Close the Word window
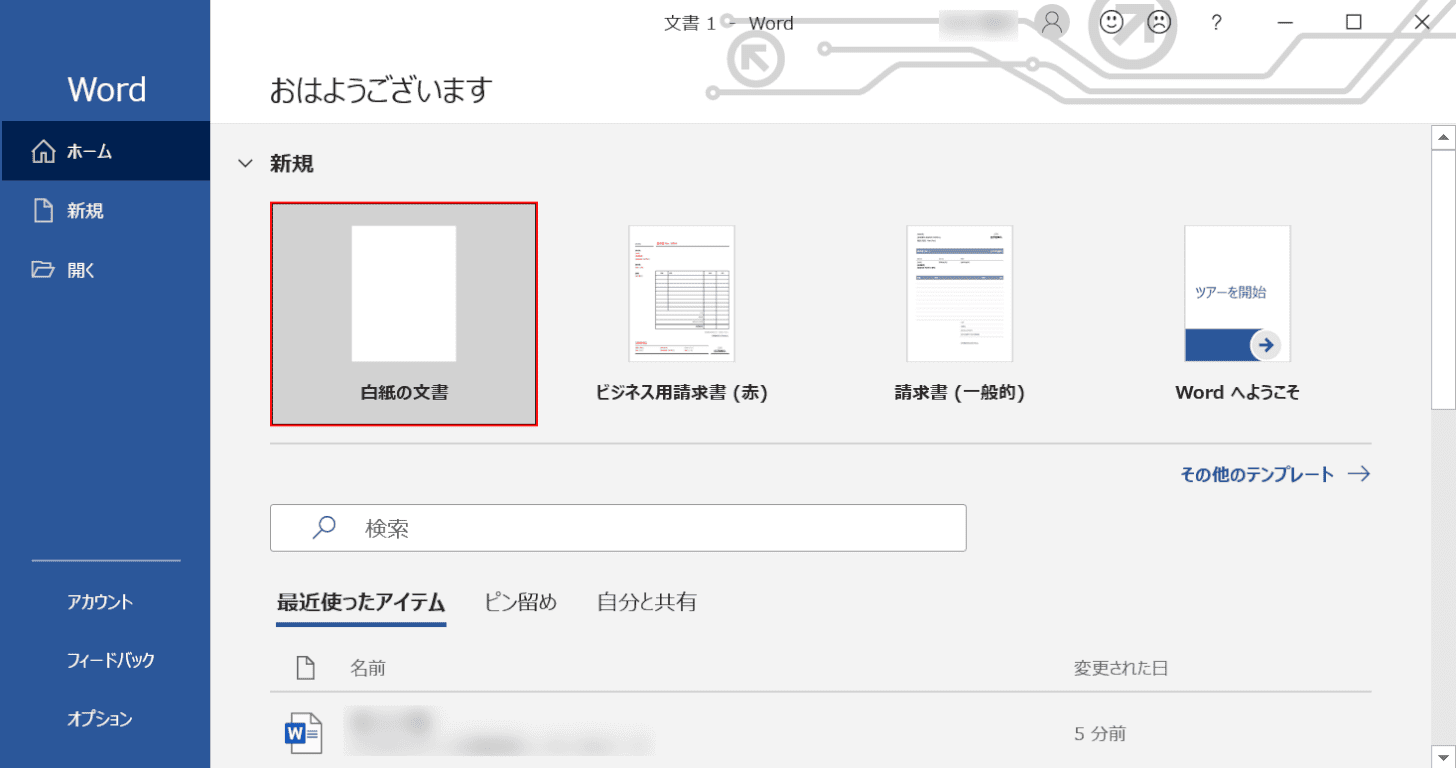The image size is (1456, 768). (x=1422, y=22)
